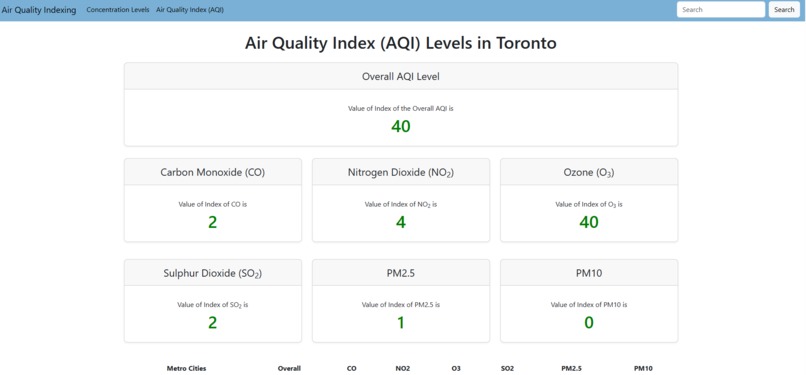Click the CO table column header
806x375 pixels.
tap(352, 368)
